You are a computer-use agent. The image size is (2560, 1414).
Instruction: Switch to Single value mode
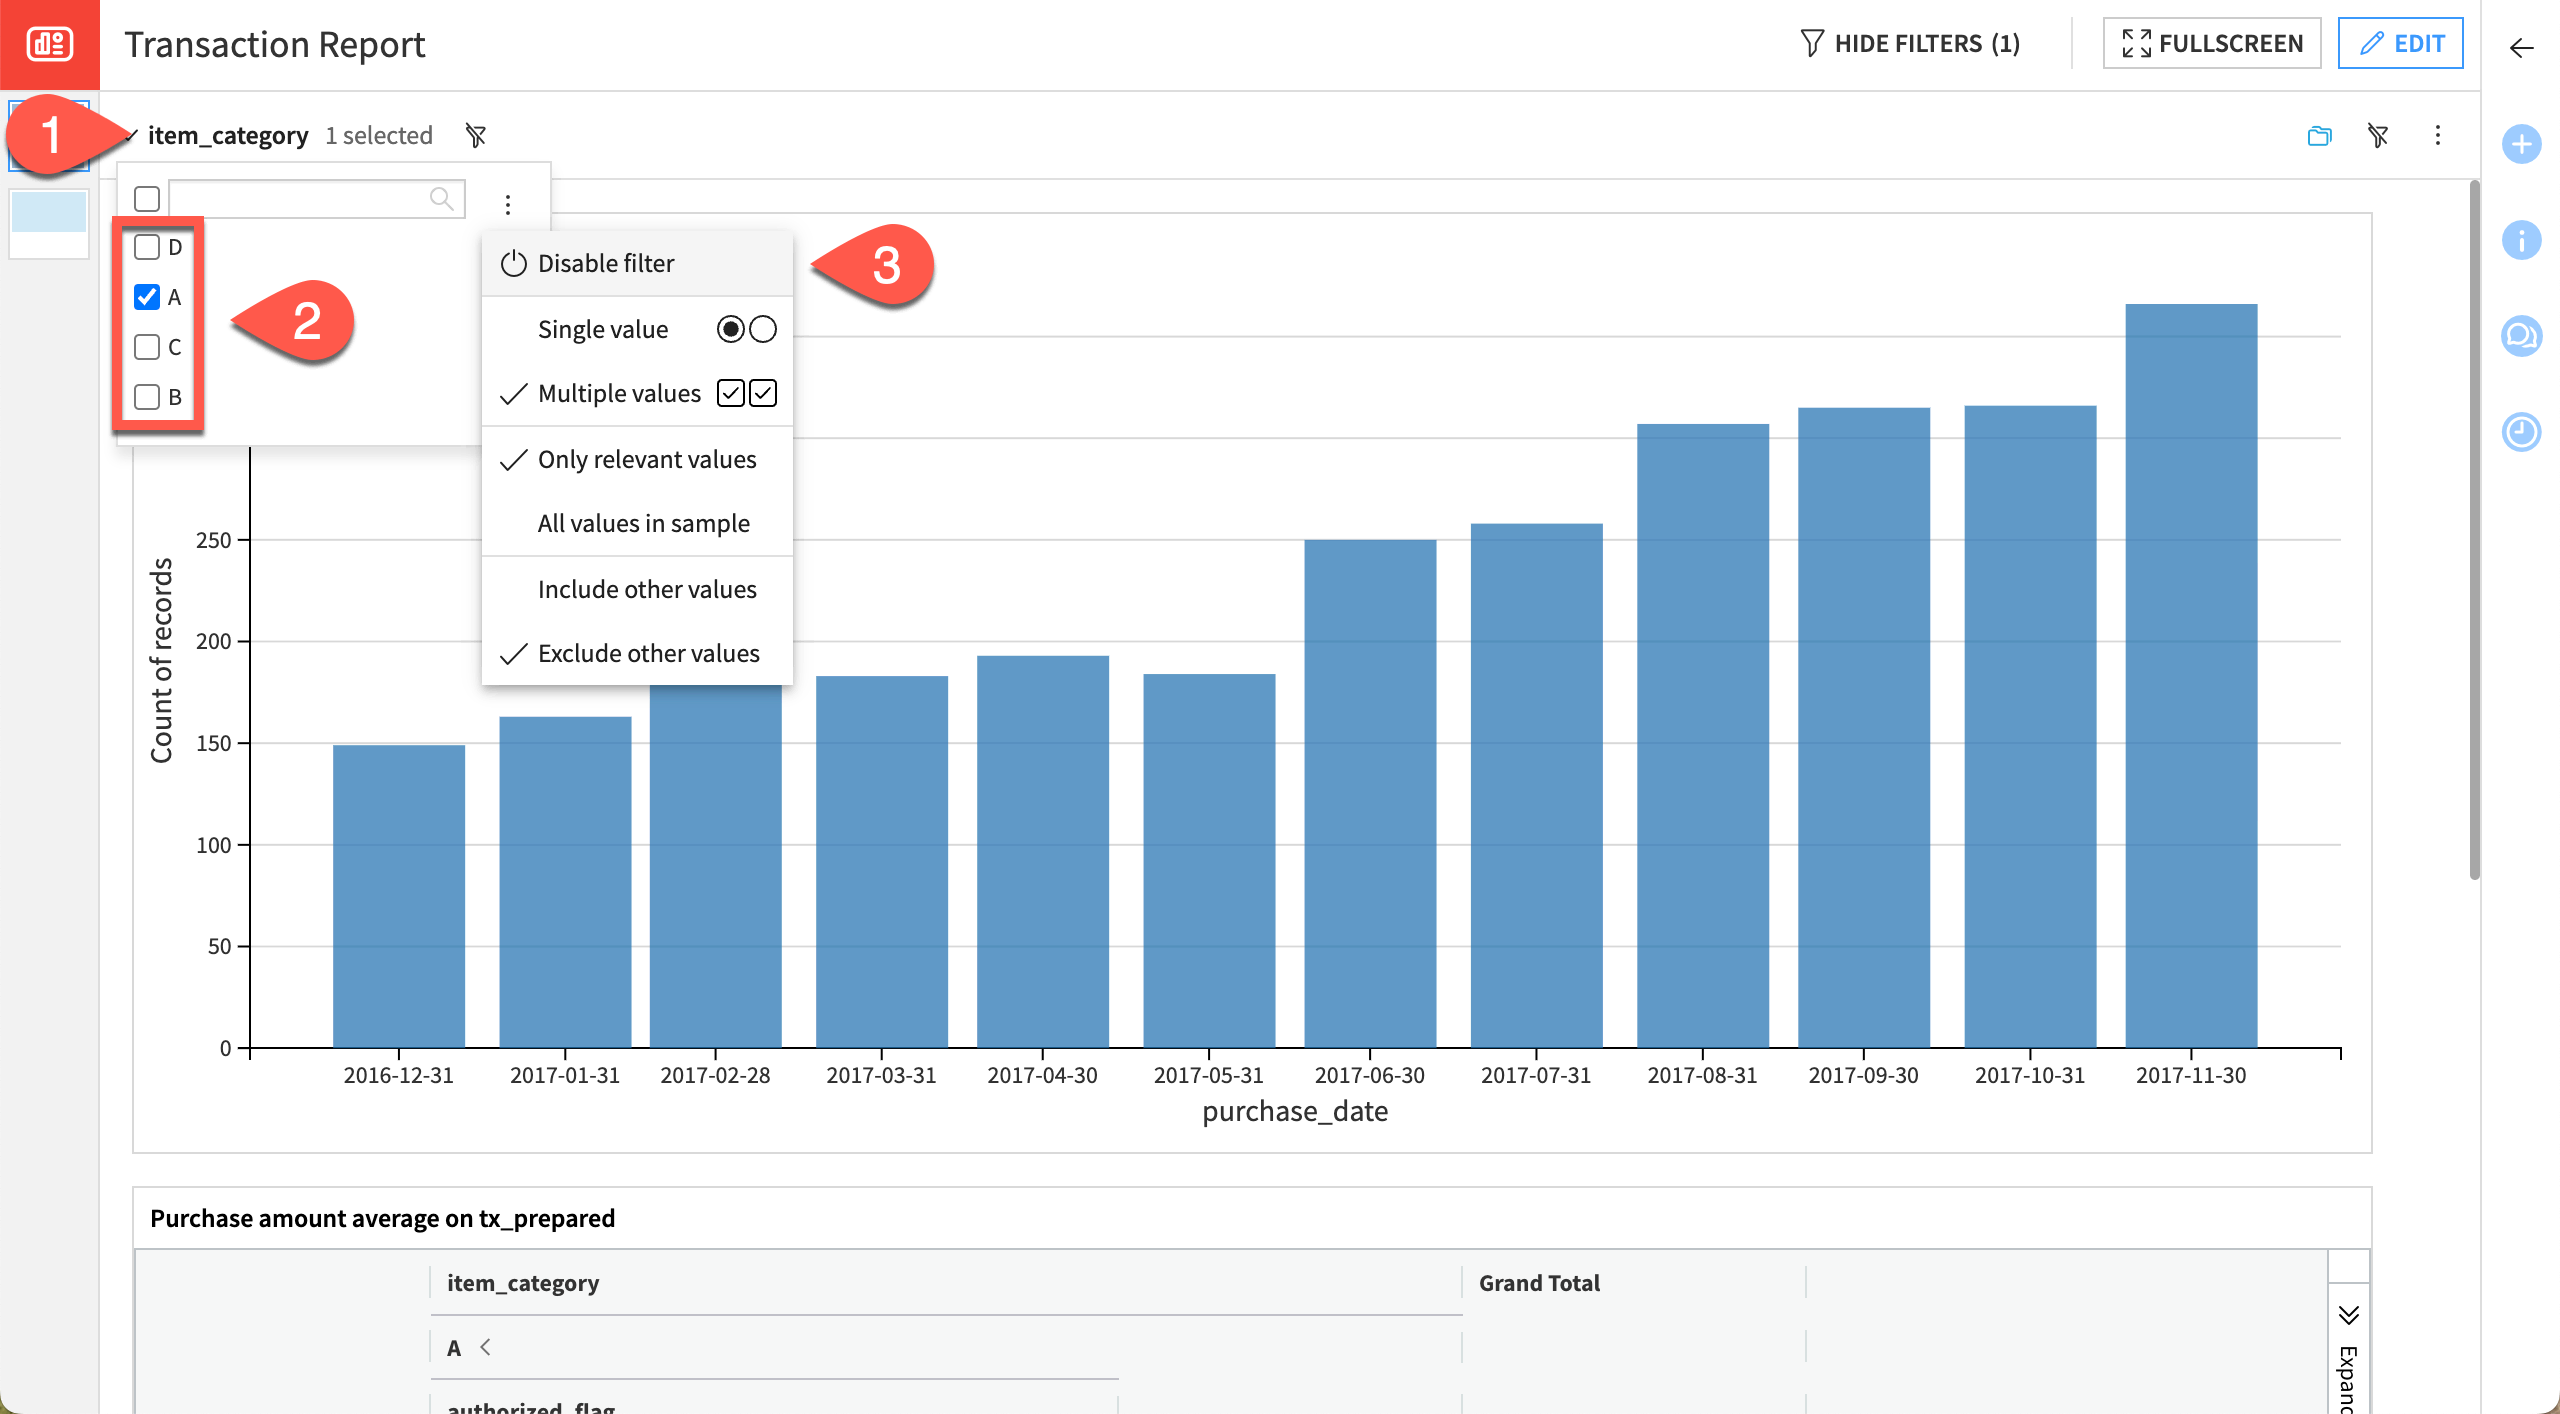[x=637, y=329]
